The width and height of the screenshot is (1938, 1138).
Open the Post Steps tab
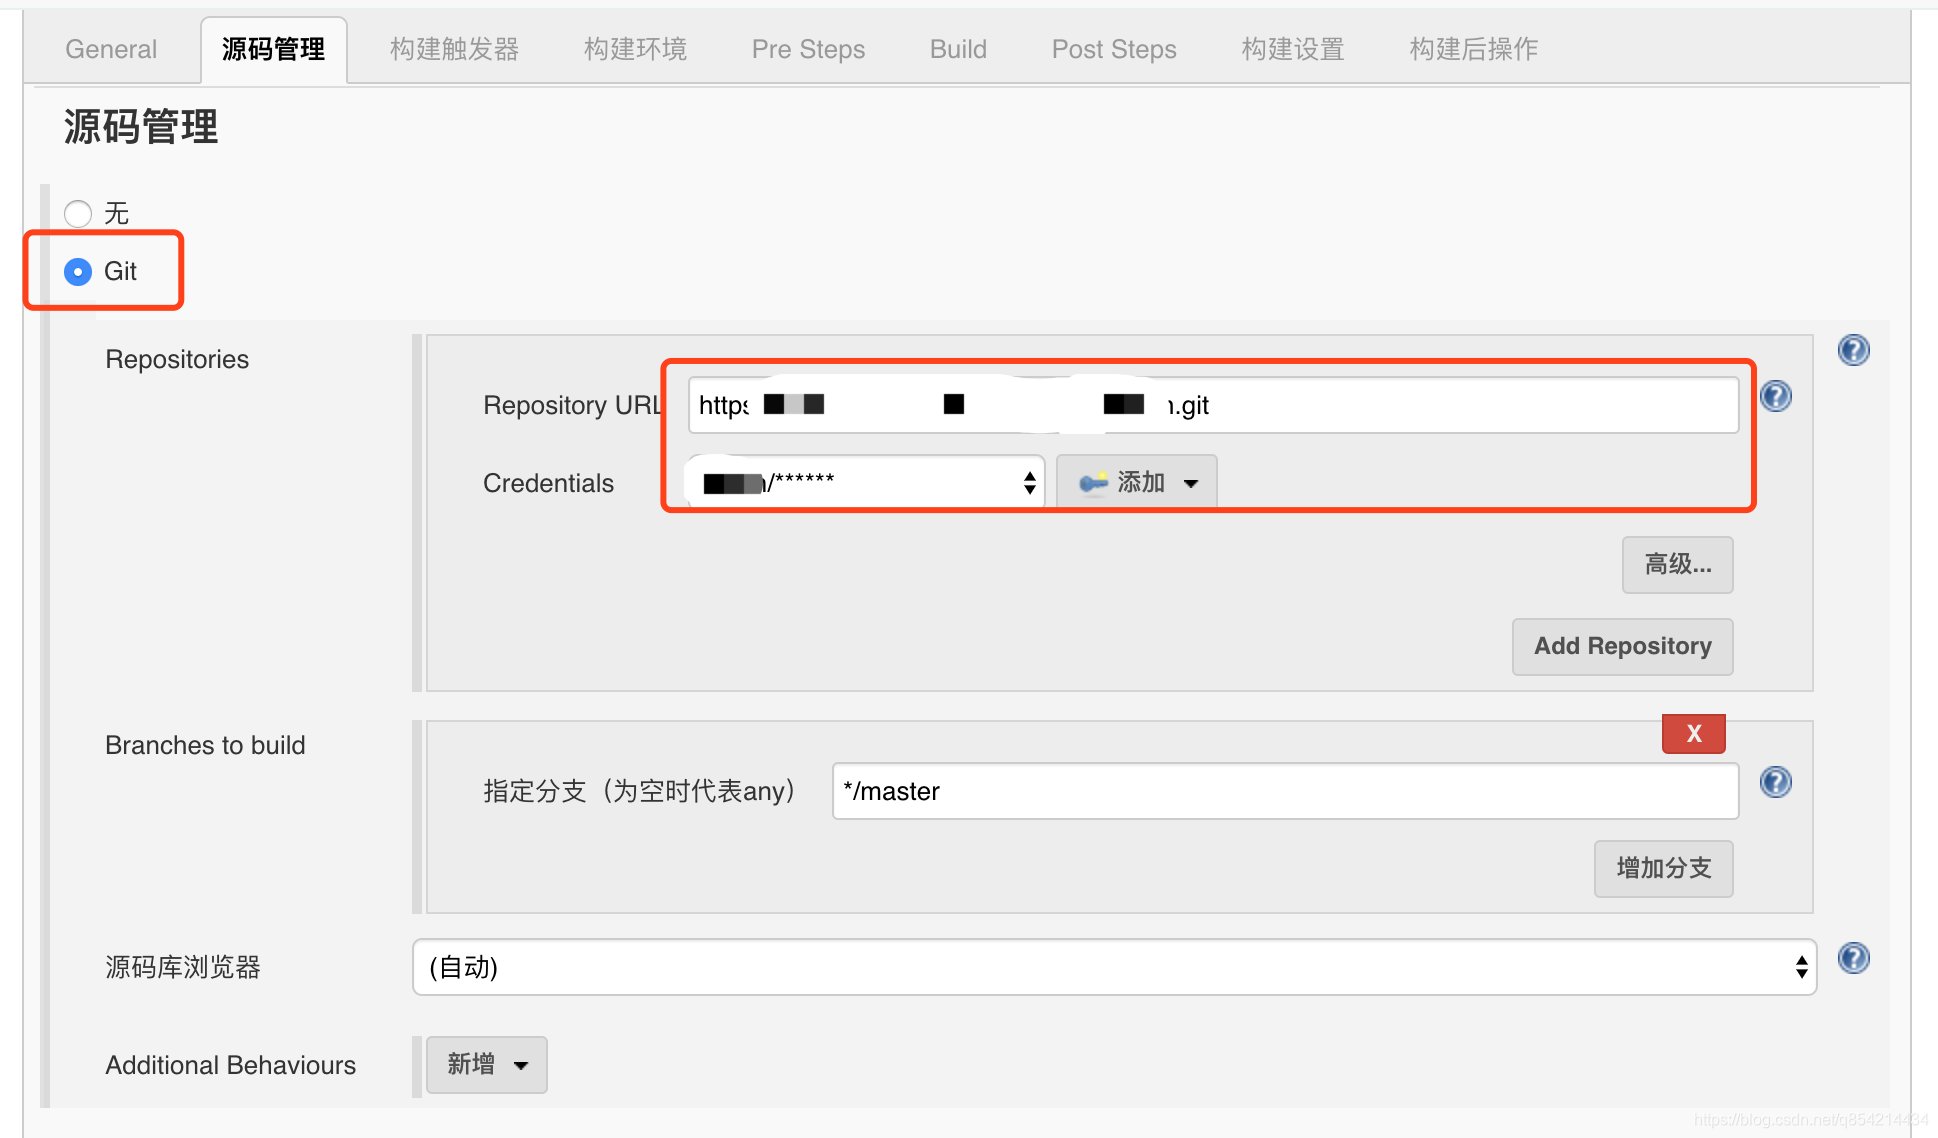pos(1113,48)
